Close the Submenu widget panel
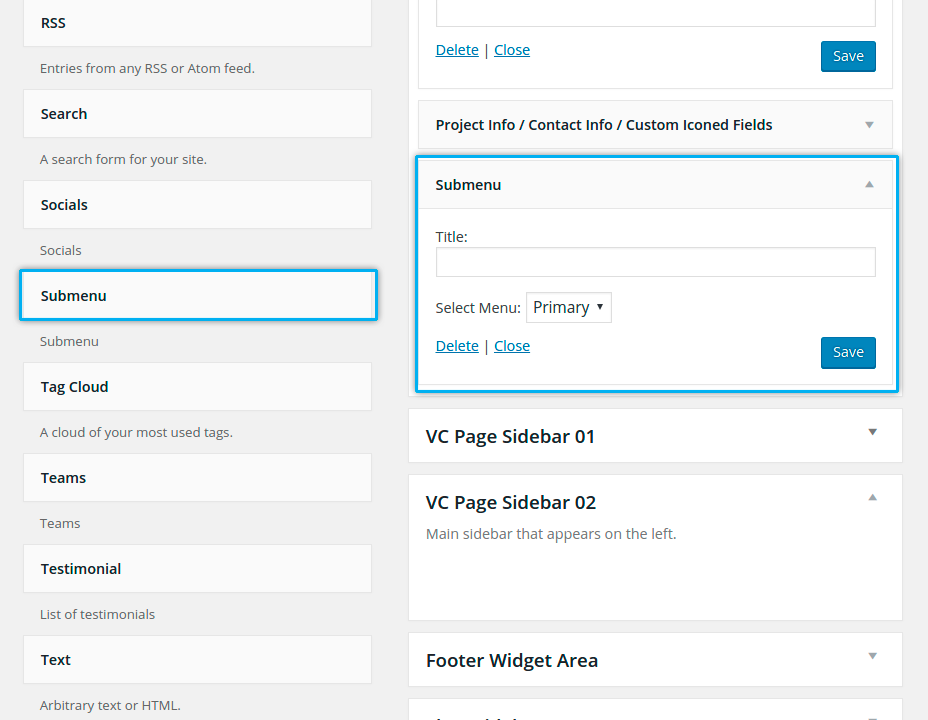The height and width of the screenshot is (720, 928). pyautogui.click(x=512, y=346)
